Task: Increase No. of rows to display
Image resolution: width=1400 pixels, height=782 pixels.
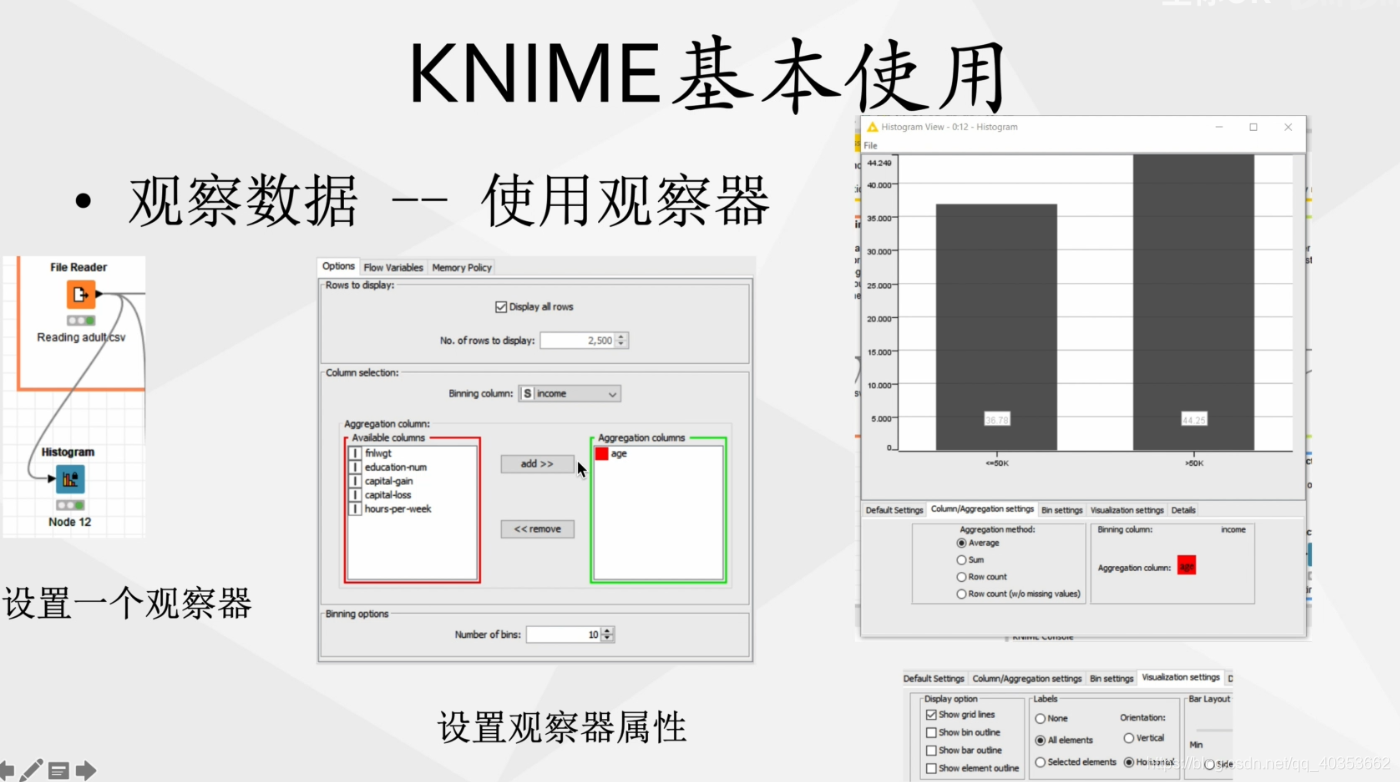Action: (x=622, y=336)
